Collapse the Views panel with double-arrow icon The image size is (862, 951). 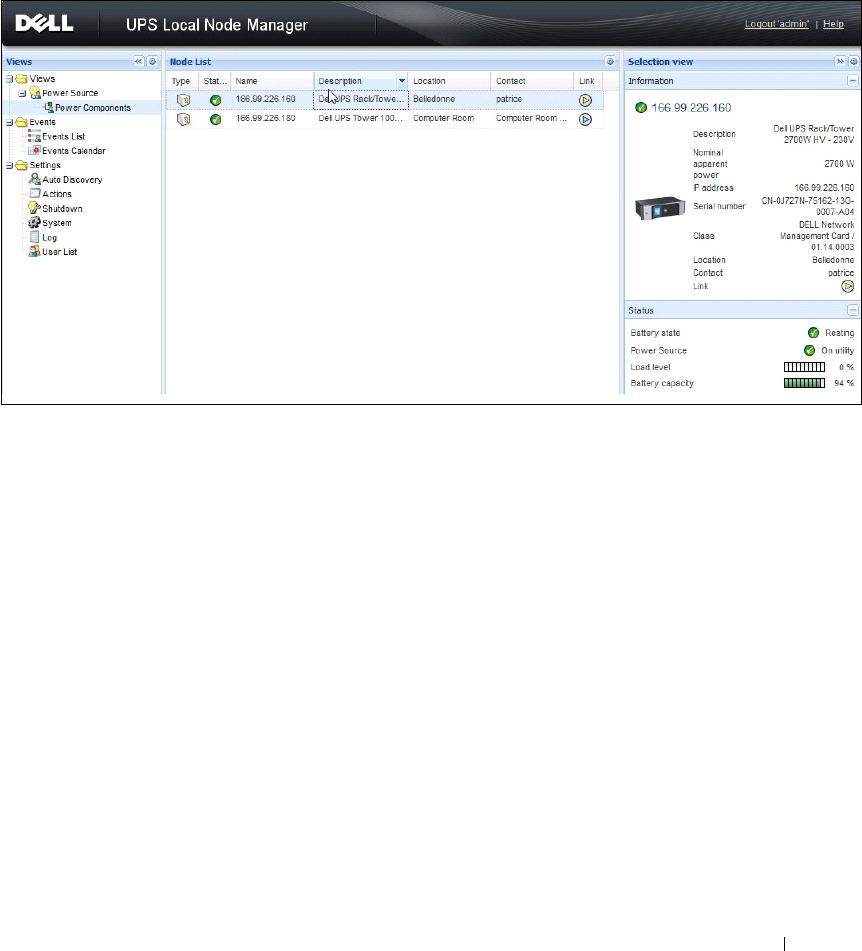(139, 61)
